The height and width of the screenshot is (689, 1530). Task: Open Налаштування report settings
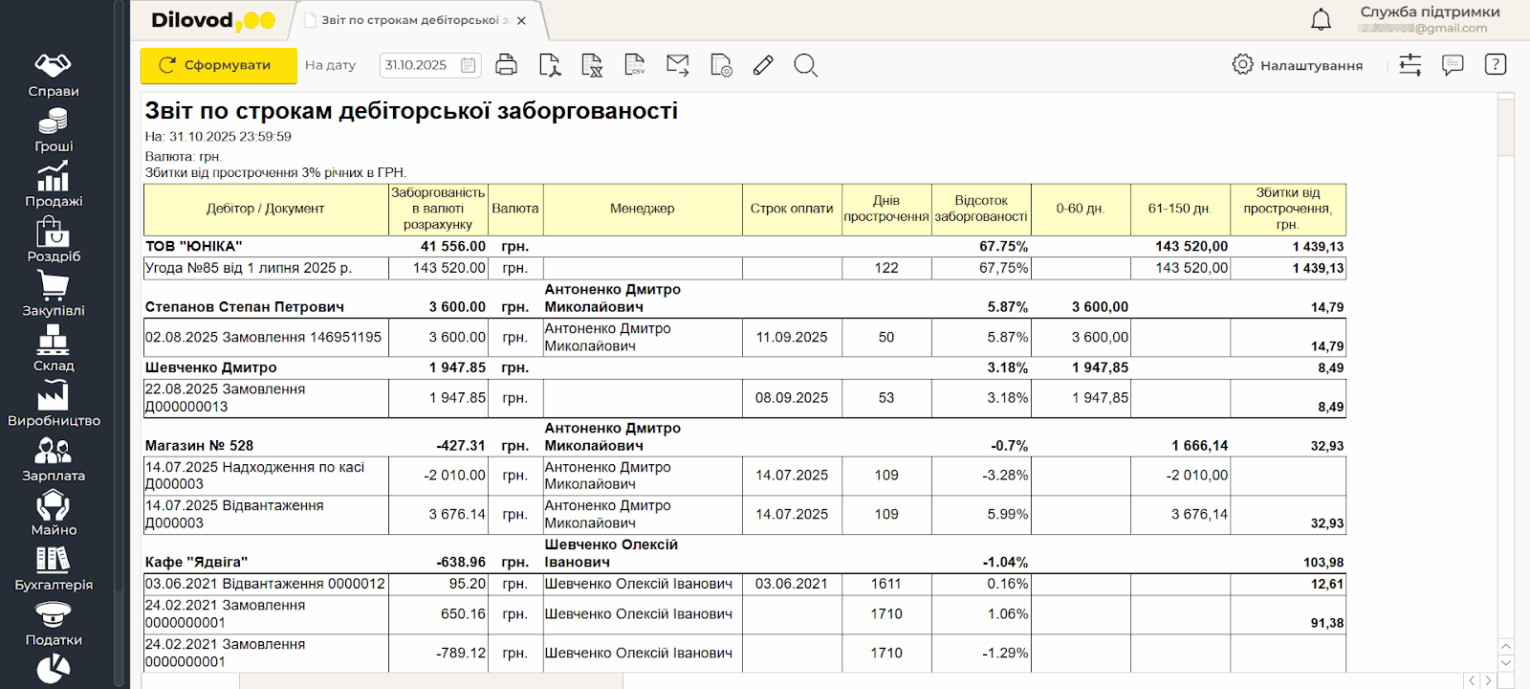point(1298,65)
